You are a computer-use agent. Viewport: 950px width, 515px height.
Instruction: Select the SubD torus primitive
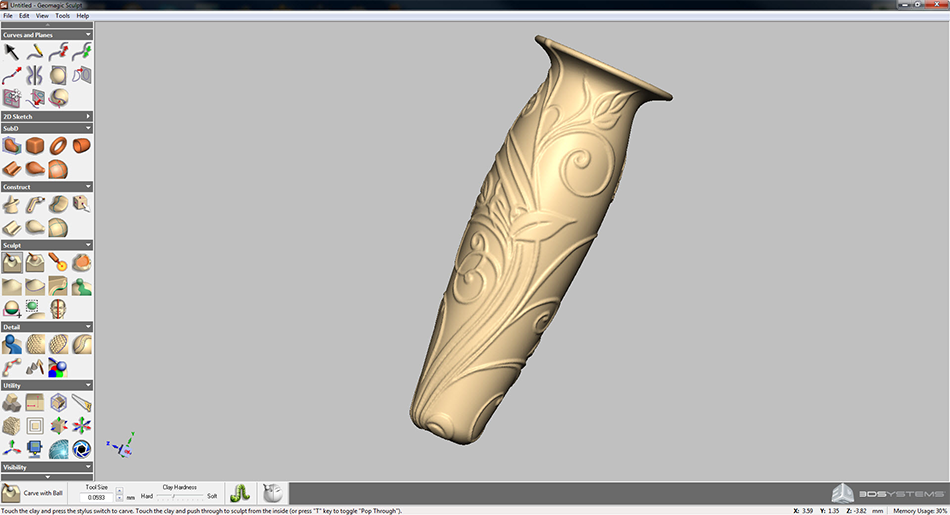[x=59, y=146]
